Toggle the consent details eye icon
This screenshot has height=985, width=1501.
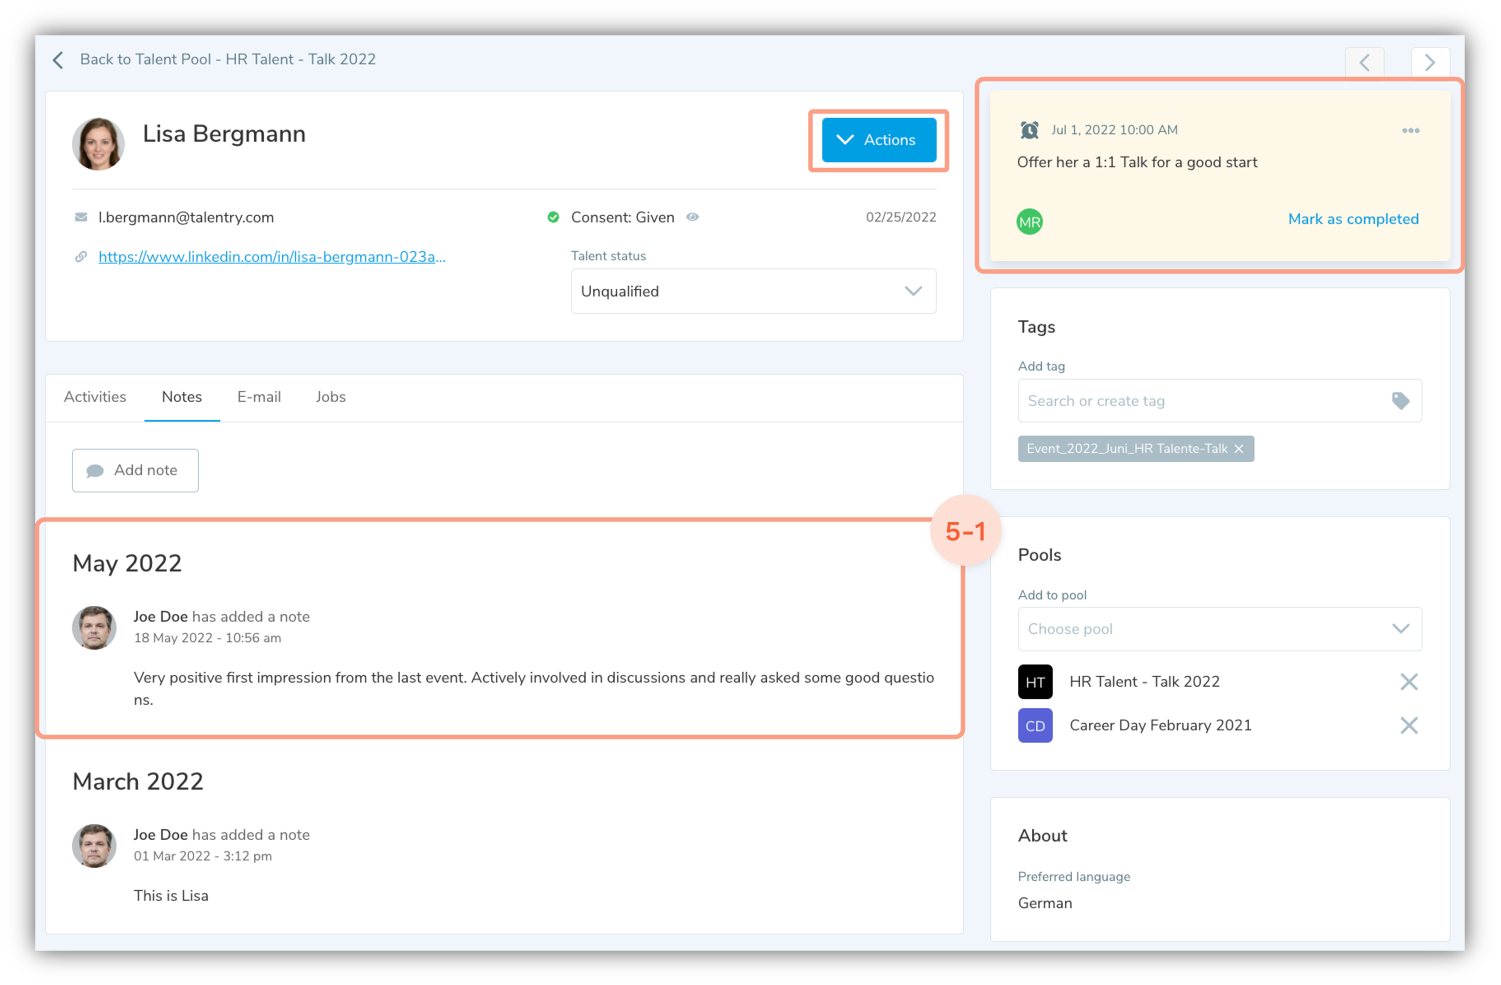692,217
